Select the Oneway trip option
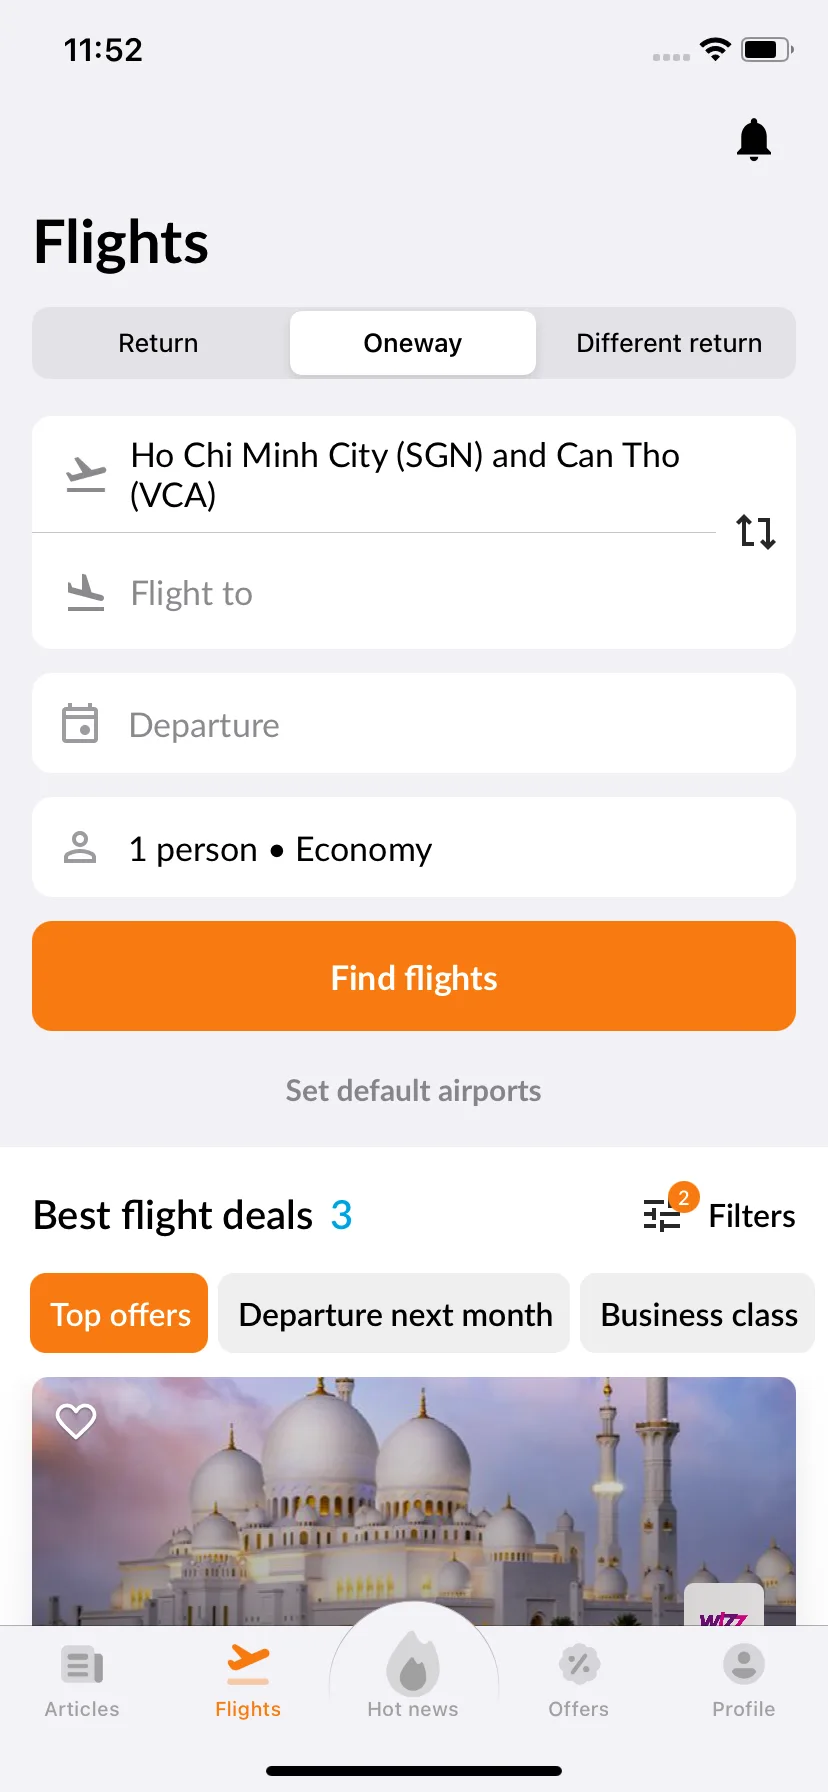 (413, 343)
